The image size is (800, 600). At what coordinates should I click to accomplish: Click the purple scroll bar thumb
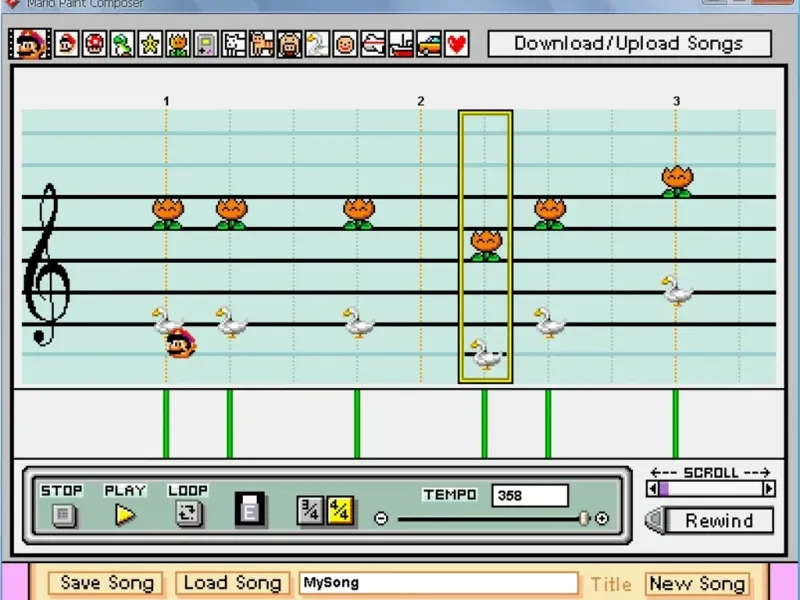point(664,489)
